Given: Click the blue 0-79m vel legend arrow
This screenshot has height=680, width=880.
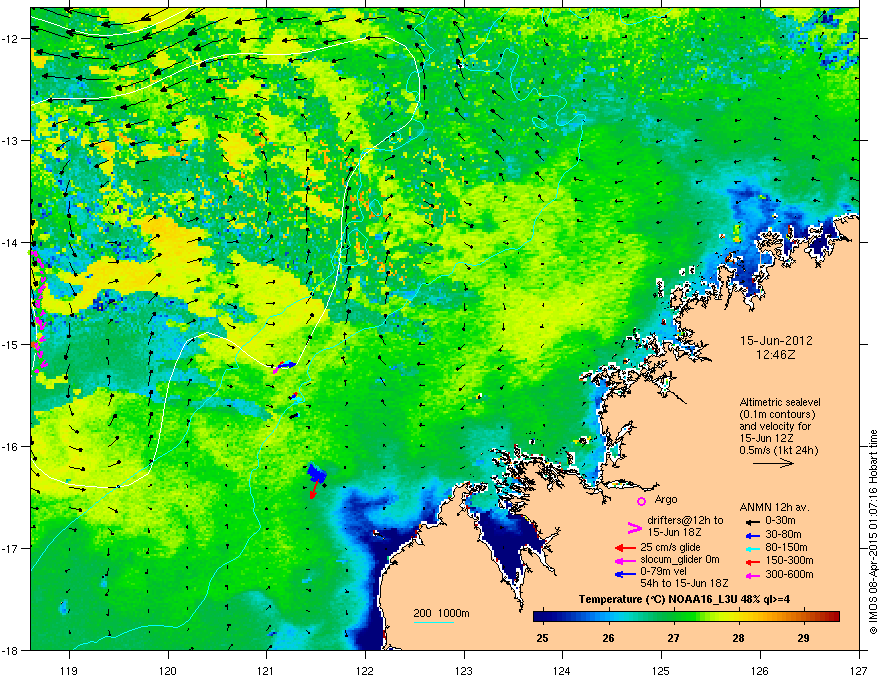Looking at the screenshot, I should (x=625, y=574).
